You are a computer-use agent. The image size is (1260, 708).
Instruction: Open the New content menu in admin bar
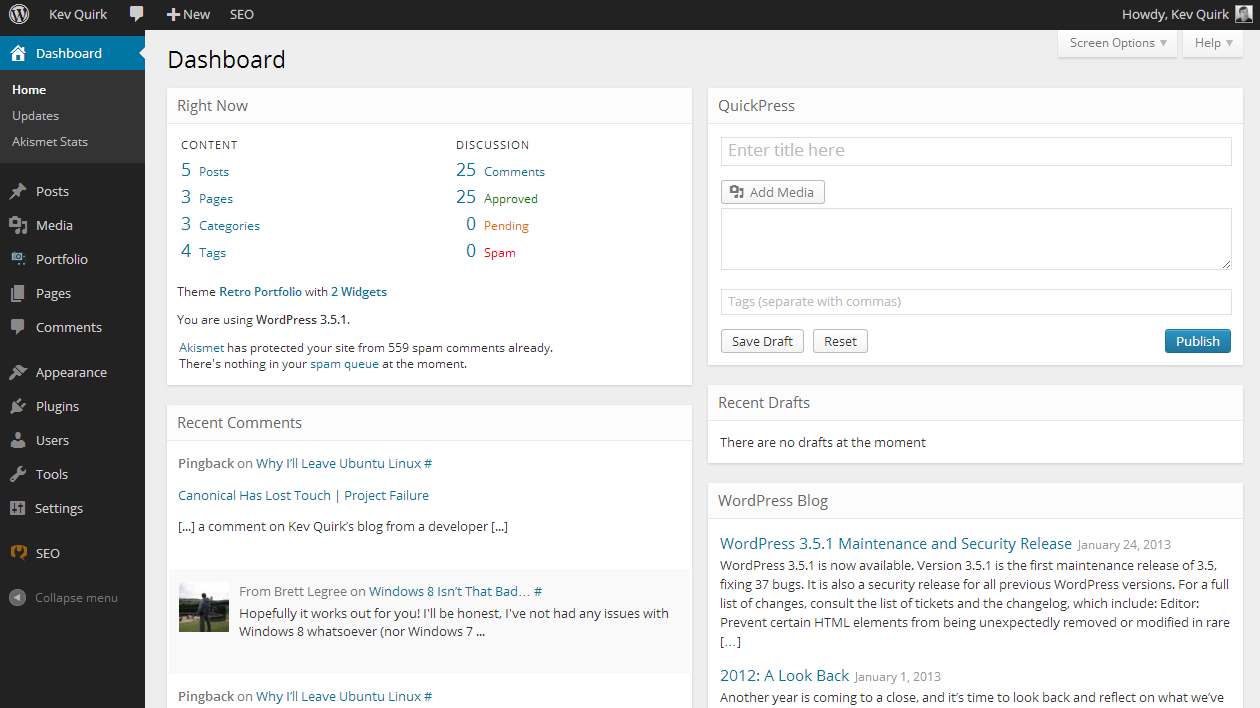tap(188, 15)
